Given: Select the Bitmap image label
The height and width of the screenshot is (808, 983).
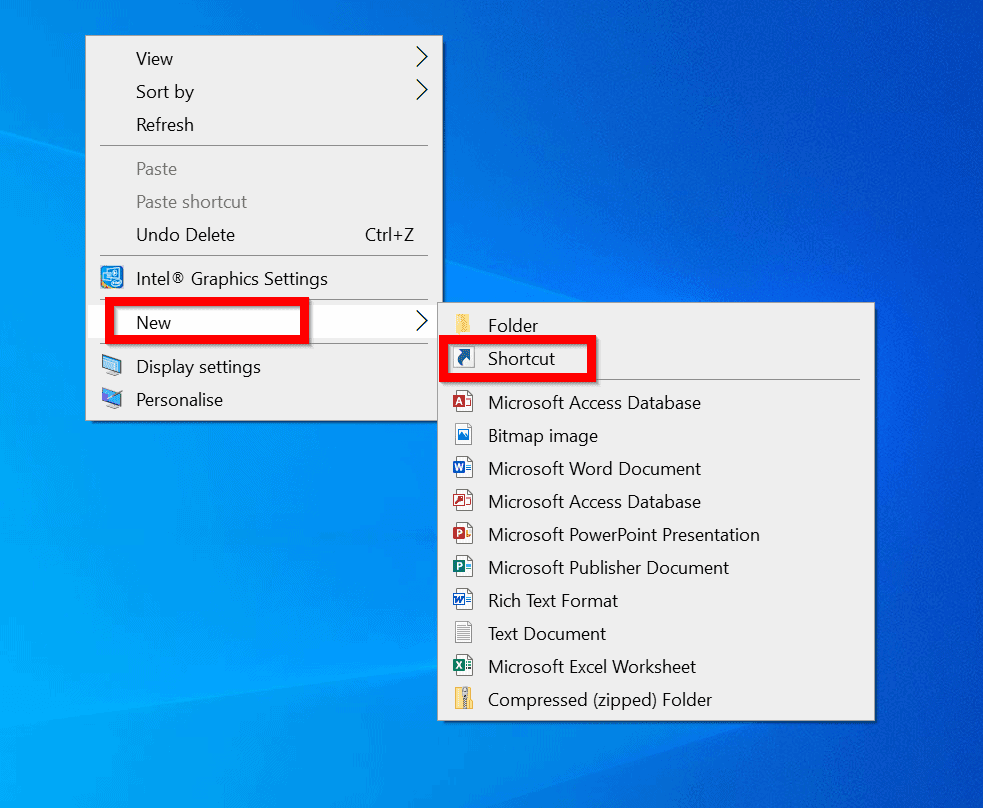Looking at the screenshot, I should click(543, 436).
